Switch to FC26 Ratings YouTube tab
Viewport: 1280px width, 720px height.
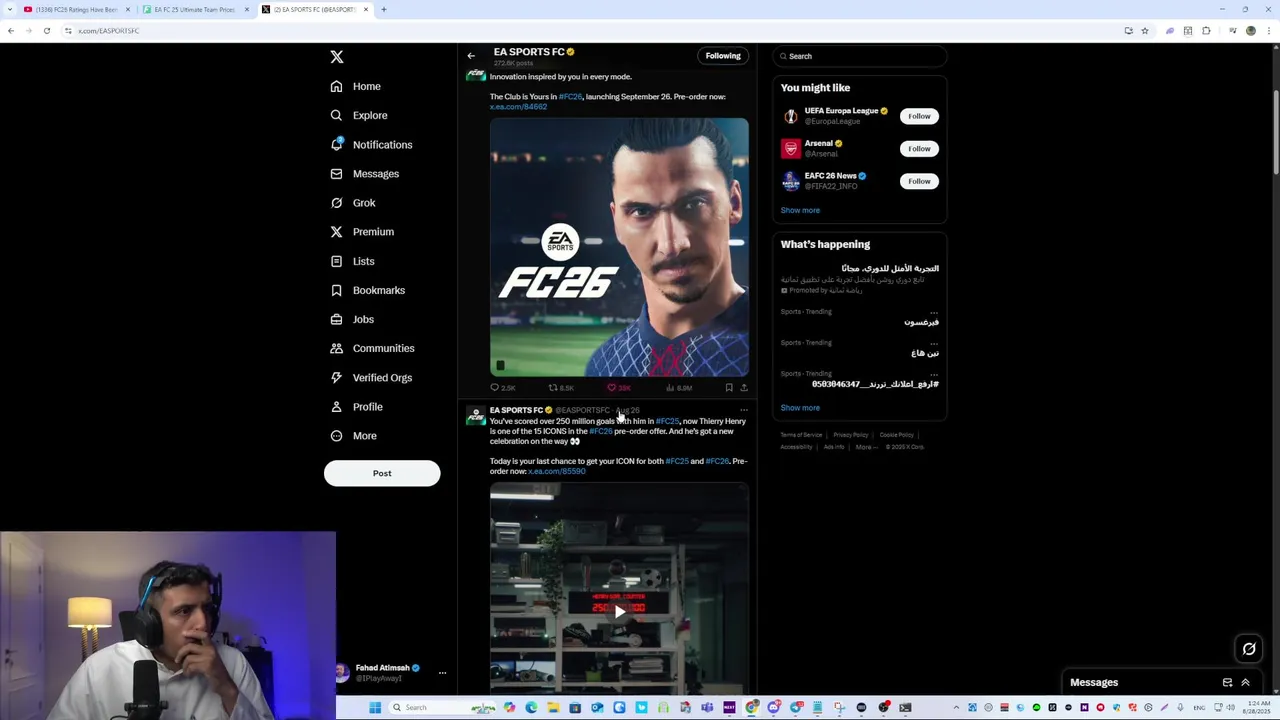click(x=76, y=9)
